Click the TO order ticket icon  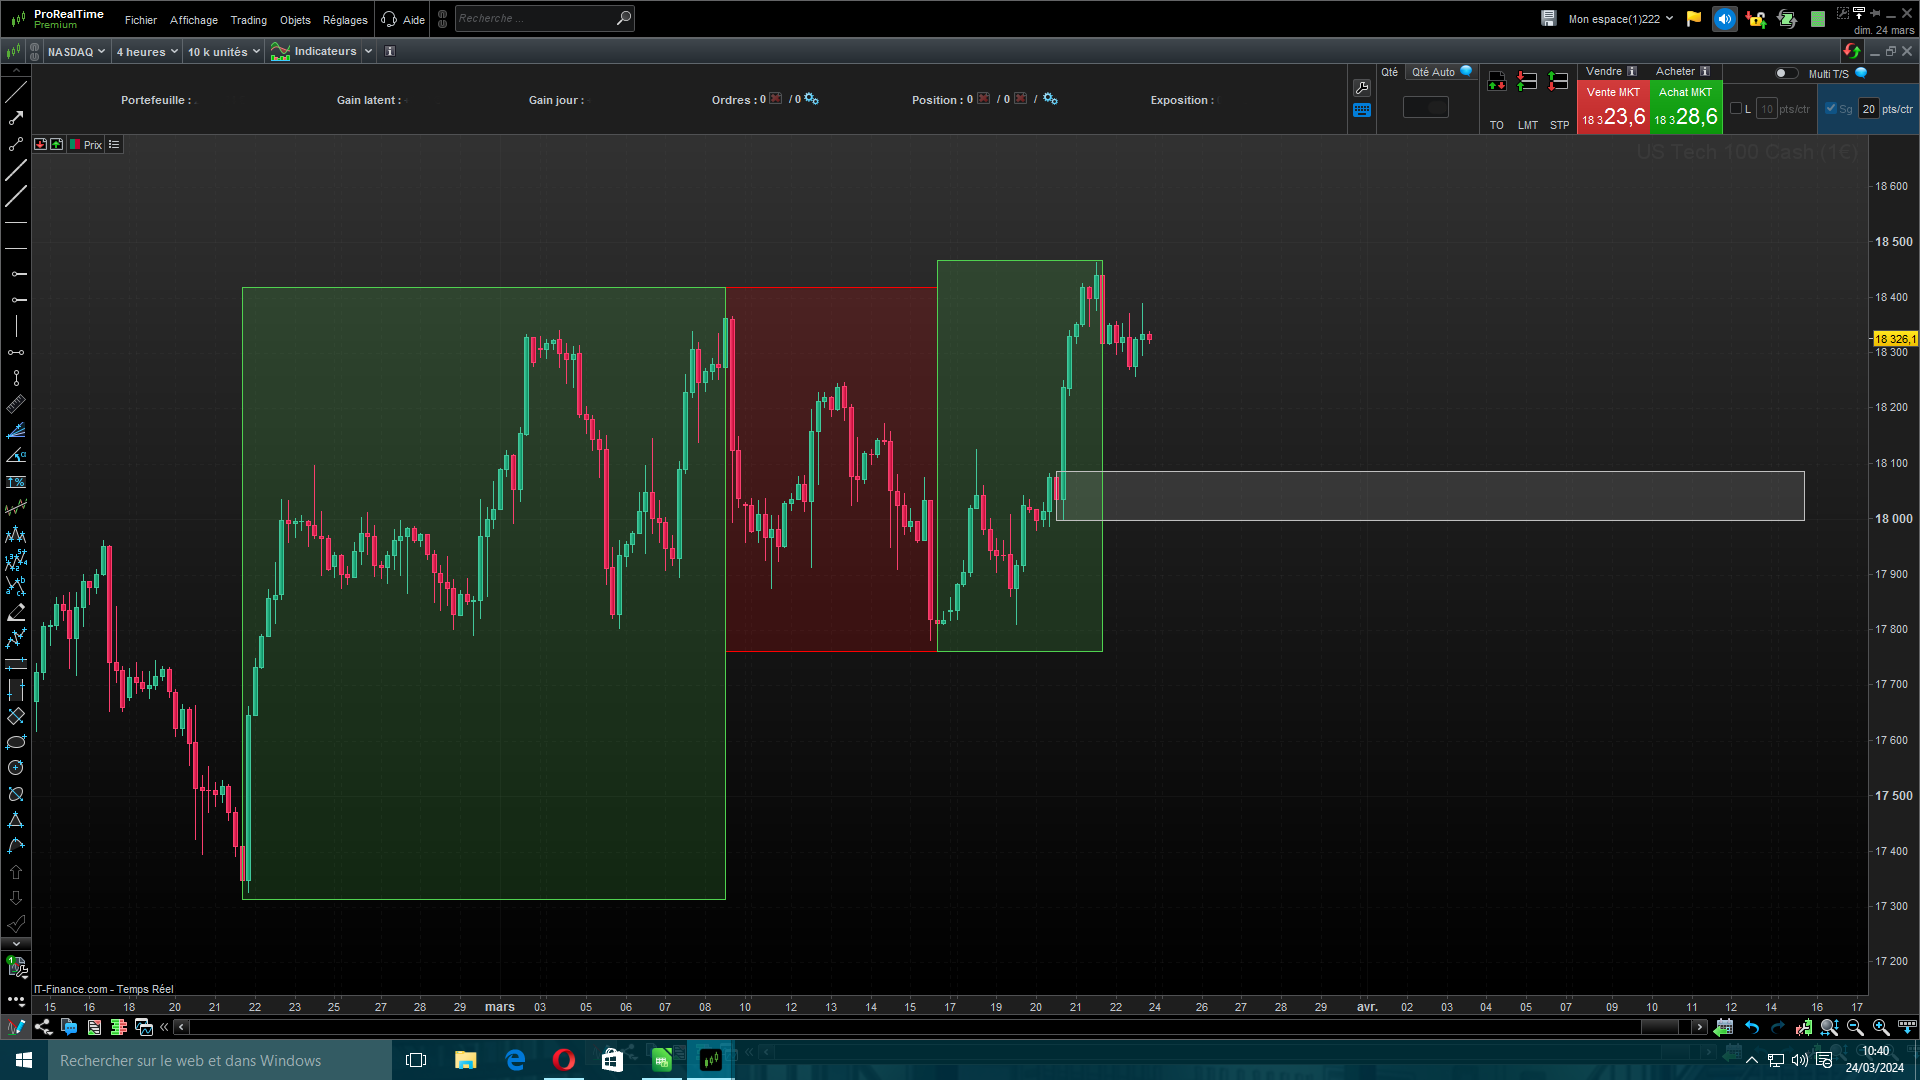pyautogui.click(x=1496, y=82)
